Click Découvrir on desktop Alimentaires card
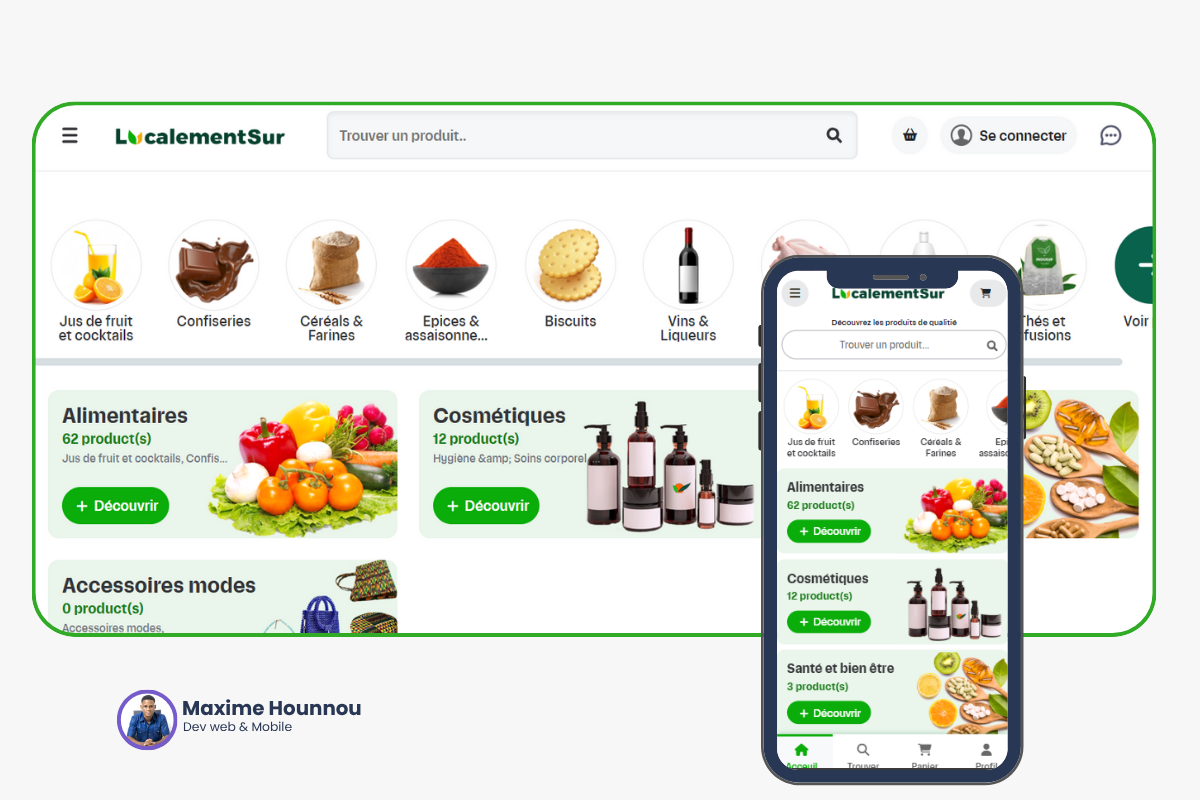The image size is (1200, 800). [x=116, y=506]
